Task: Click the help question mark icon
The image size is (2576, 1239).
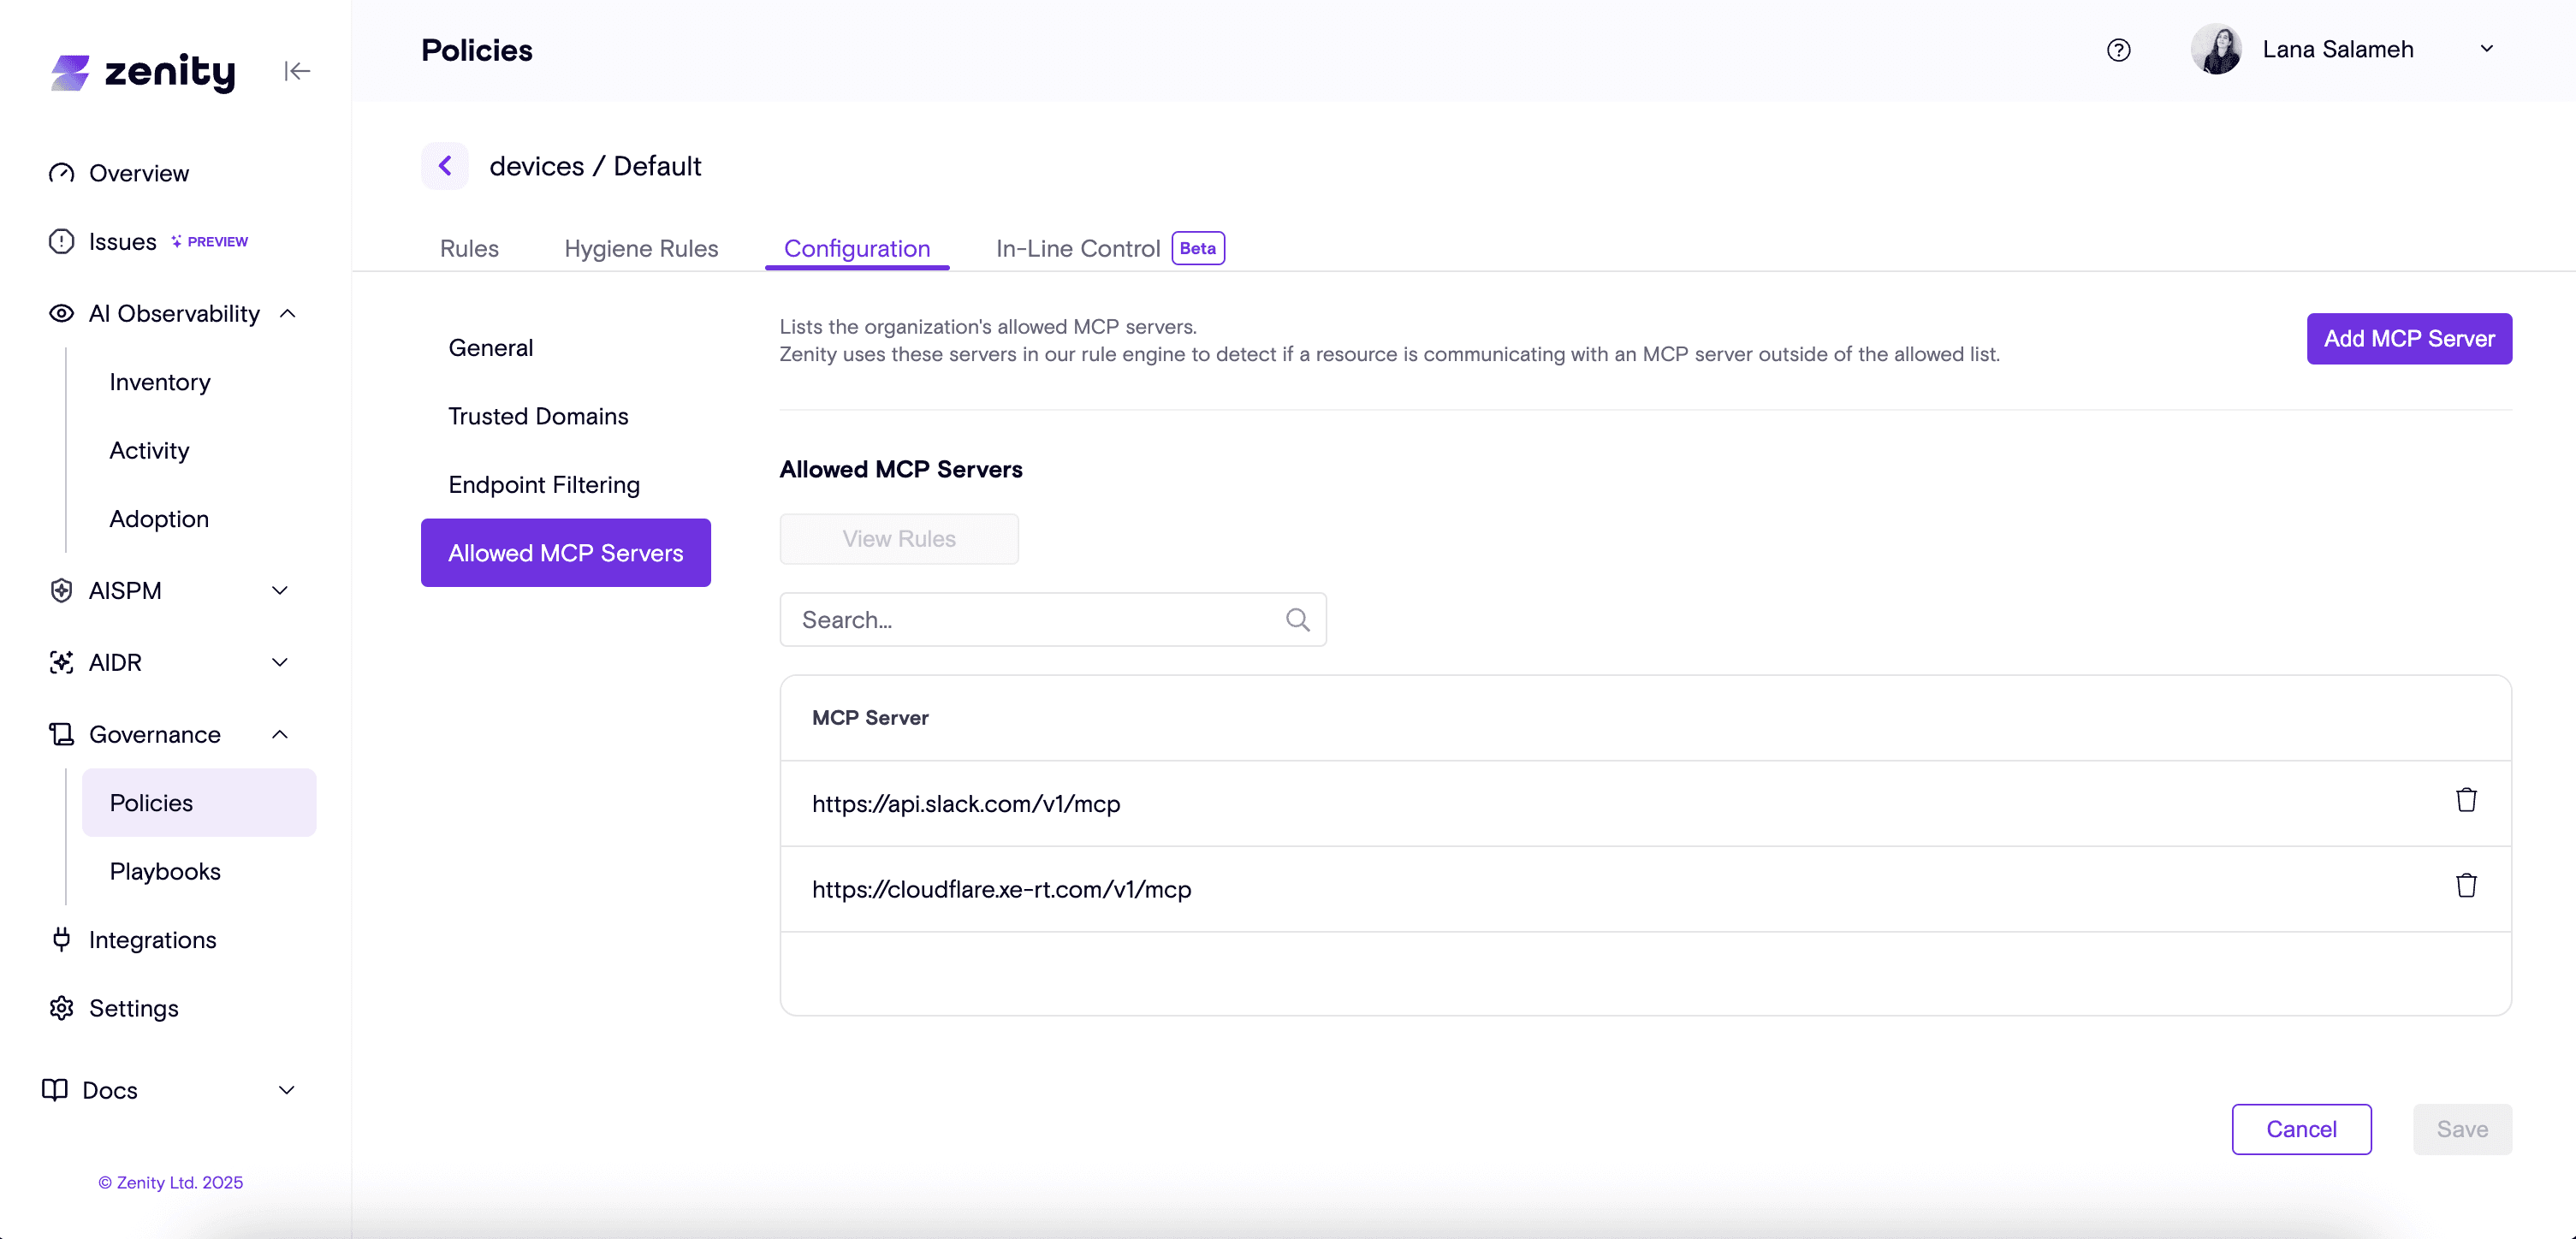Action: (x=2118, y=50)
